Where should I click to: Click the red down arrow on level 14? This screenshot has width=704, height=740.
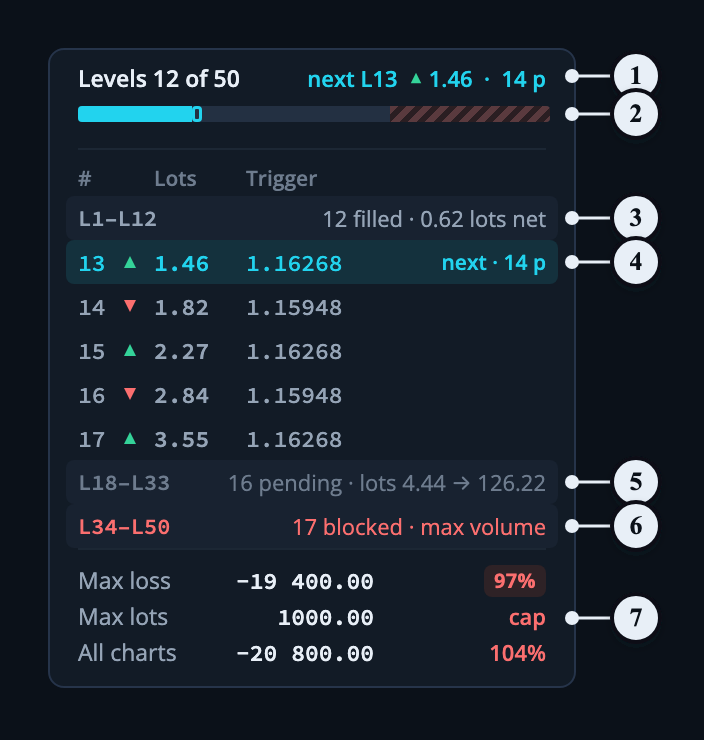[130, 306]
